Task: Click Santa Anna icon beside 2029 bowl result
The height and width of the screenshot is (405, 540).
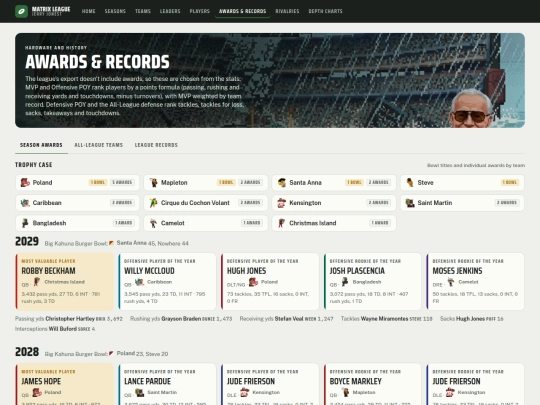Action: (x=112, y=243)
